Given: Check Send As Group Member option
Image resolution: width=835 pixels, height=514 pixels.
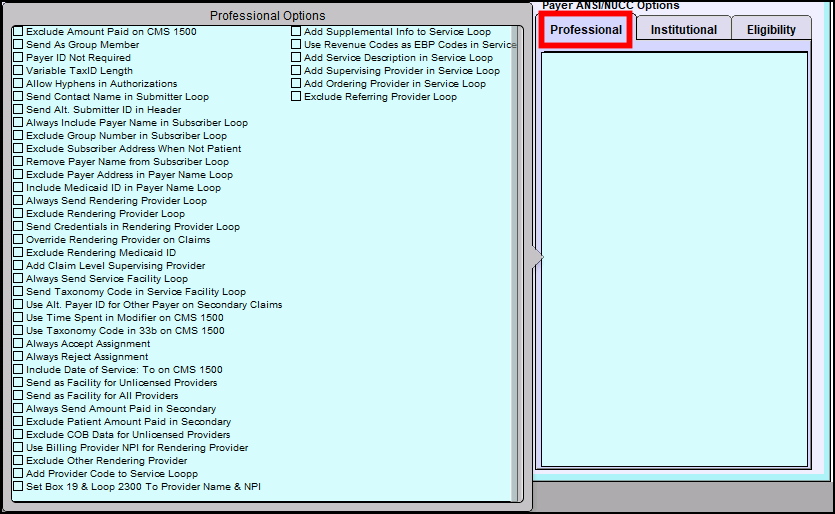Looking at the screenshot, I should 18,45.
